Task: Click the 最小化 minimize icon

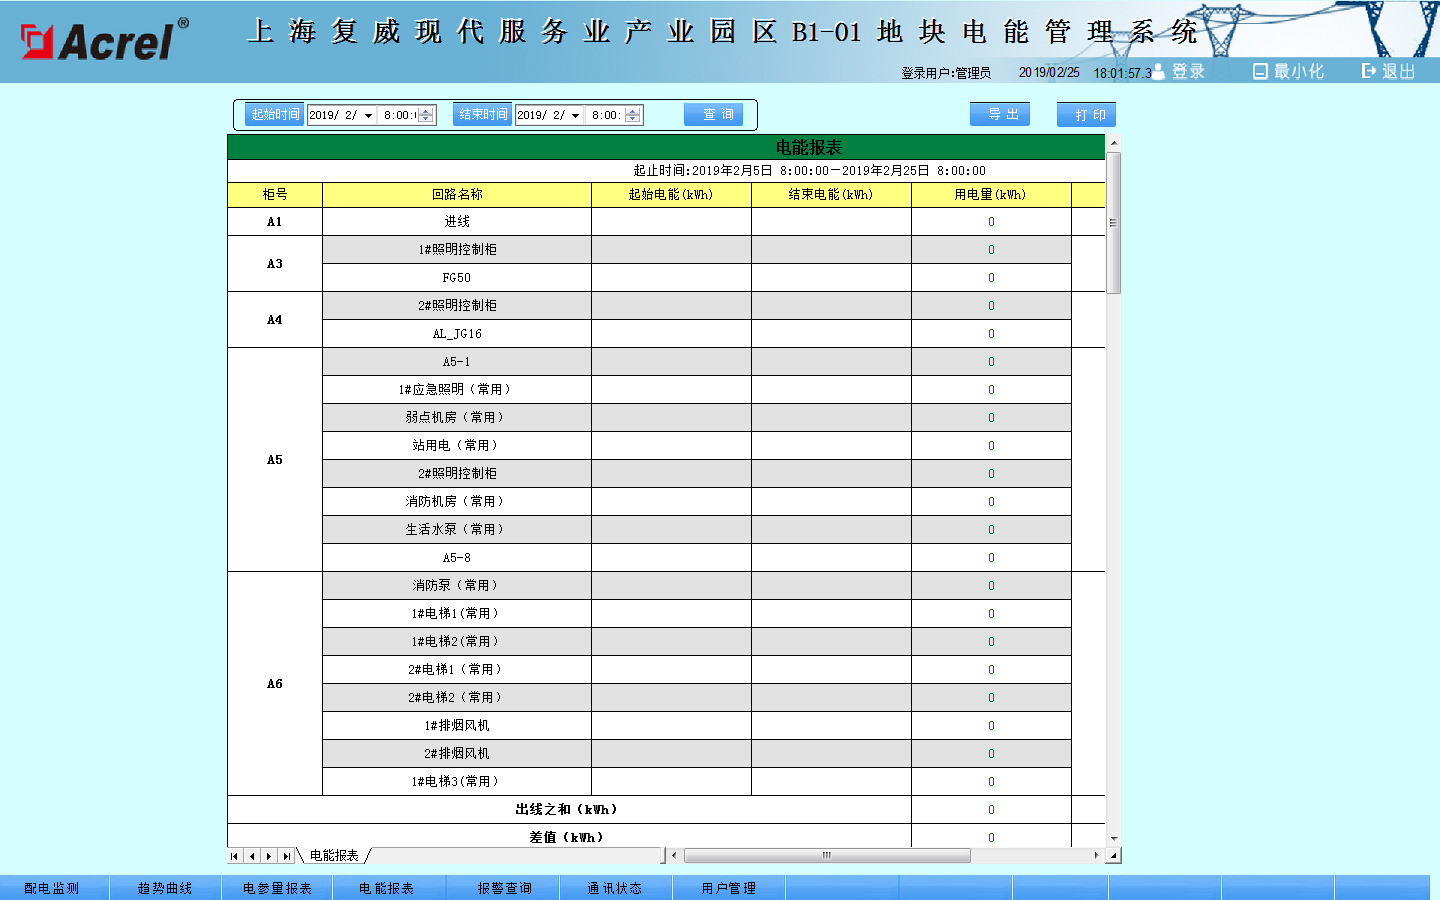Action: (1260, 71)
